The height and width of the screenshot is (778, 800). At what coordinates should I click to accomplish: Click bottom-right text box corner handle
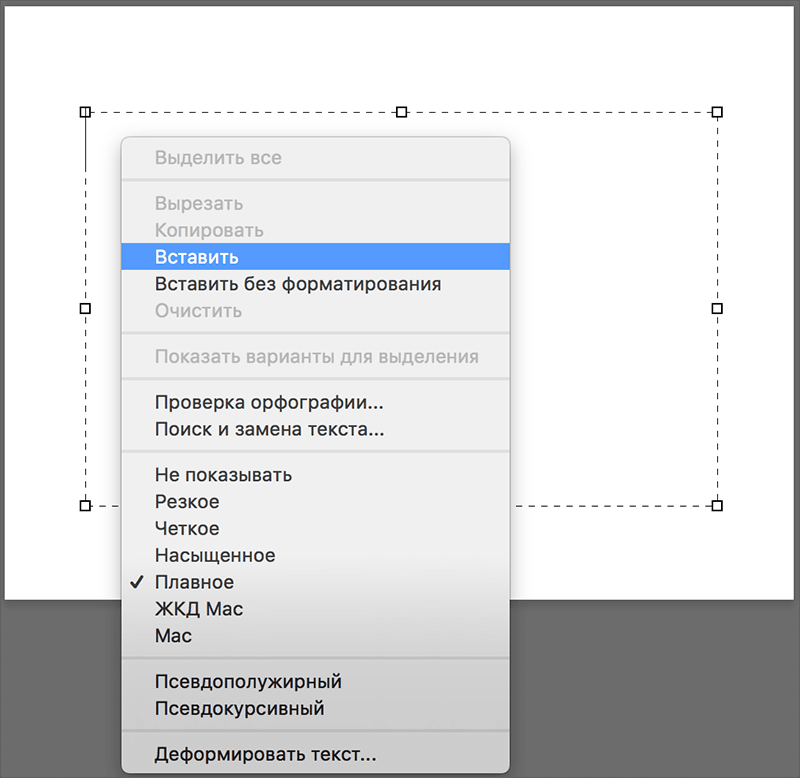pos(717,506)
